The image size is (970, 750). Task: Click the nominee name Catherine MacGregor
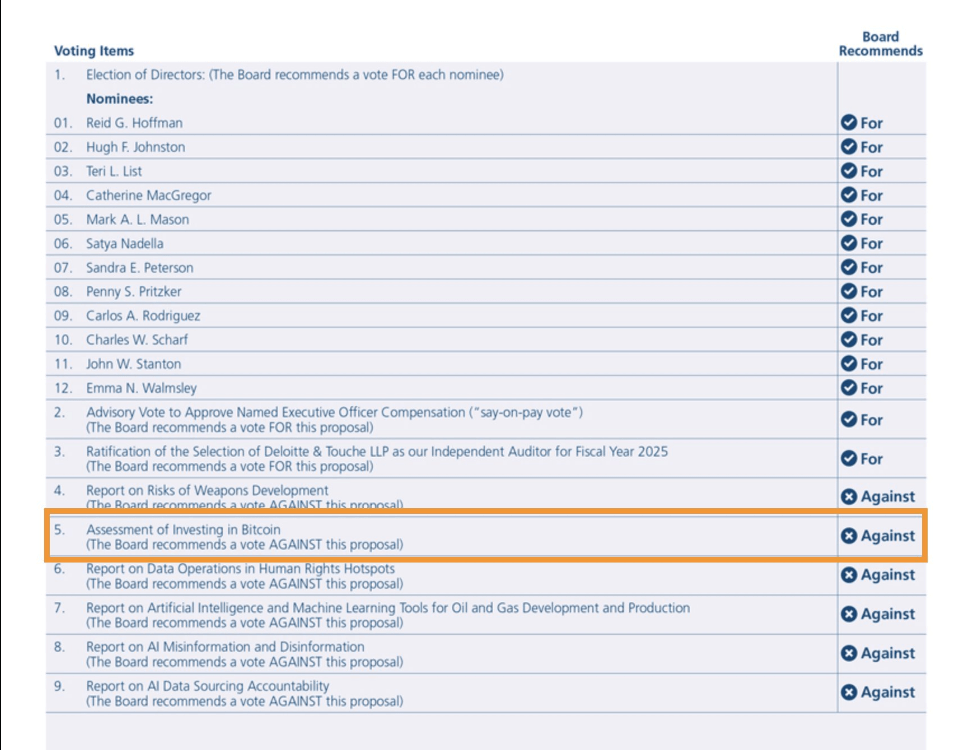coord(148,196)
